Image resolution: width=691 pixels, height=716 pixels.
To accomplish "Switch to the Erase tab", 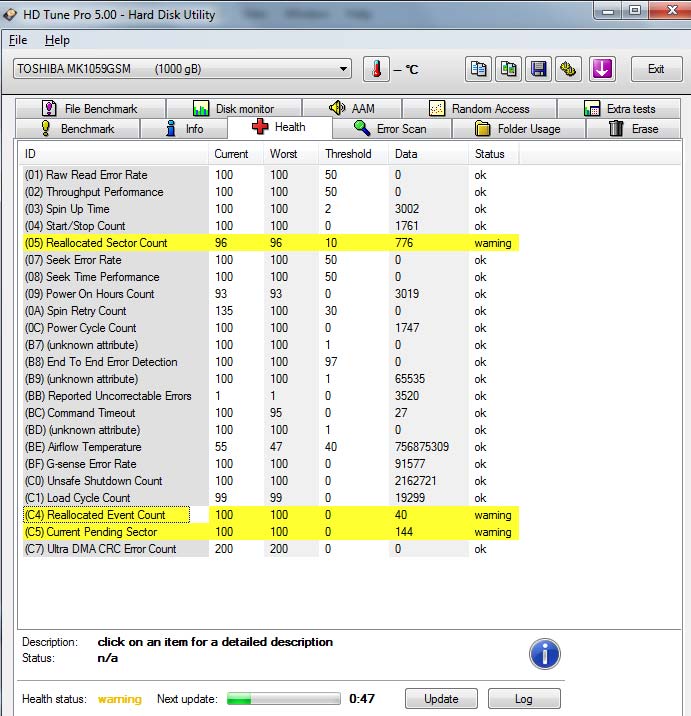I will [633, 128].
